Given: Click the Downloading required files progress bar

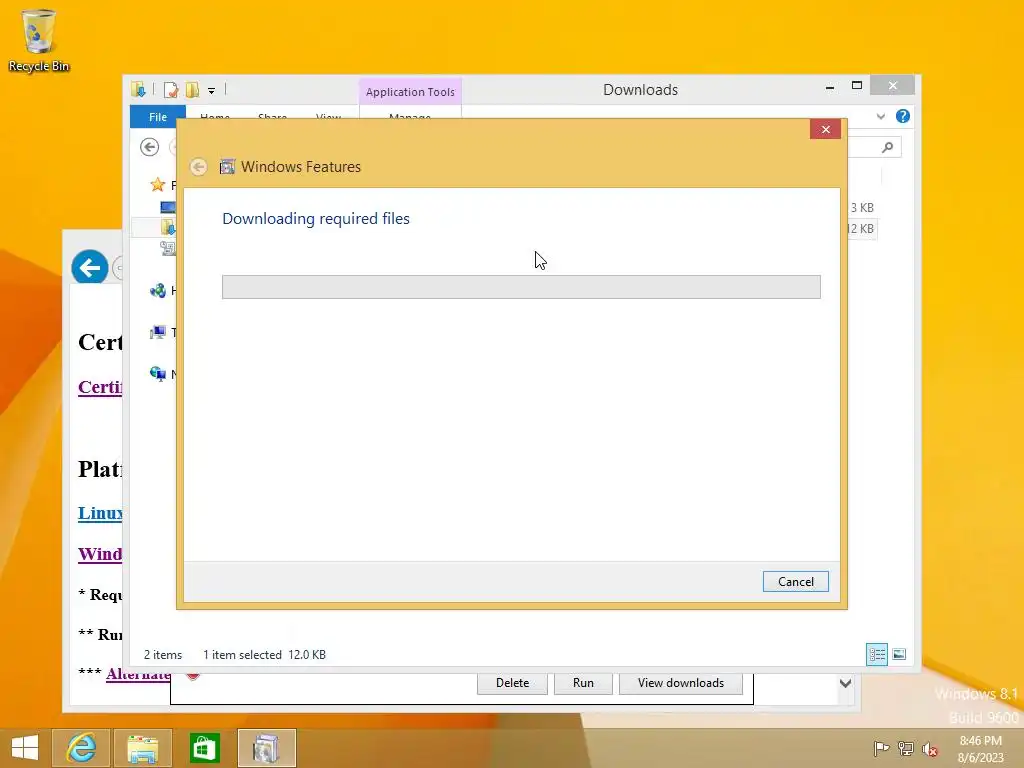Looking at the screenshot, I should point(521,287).
